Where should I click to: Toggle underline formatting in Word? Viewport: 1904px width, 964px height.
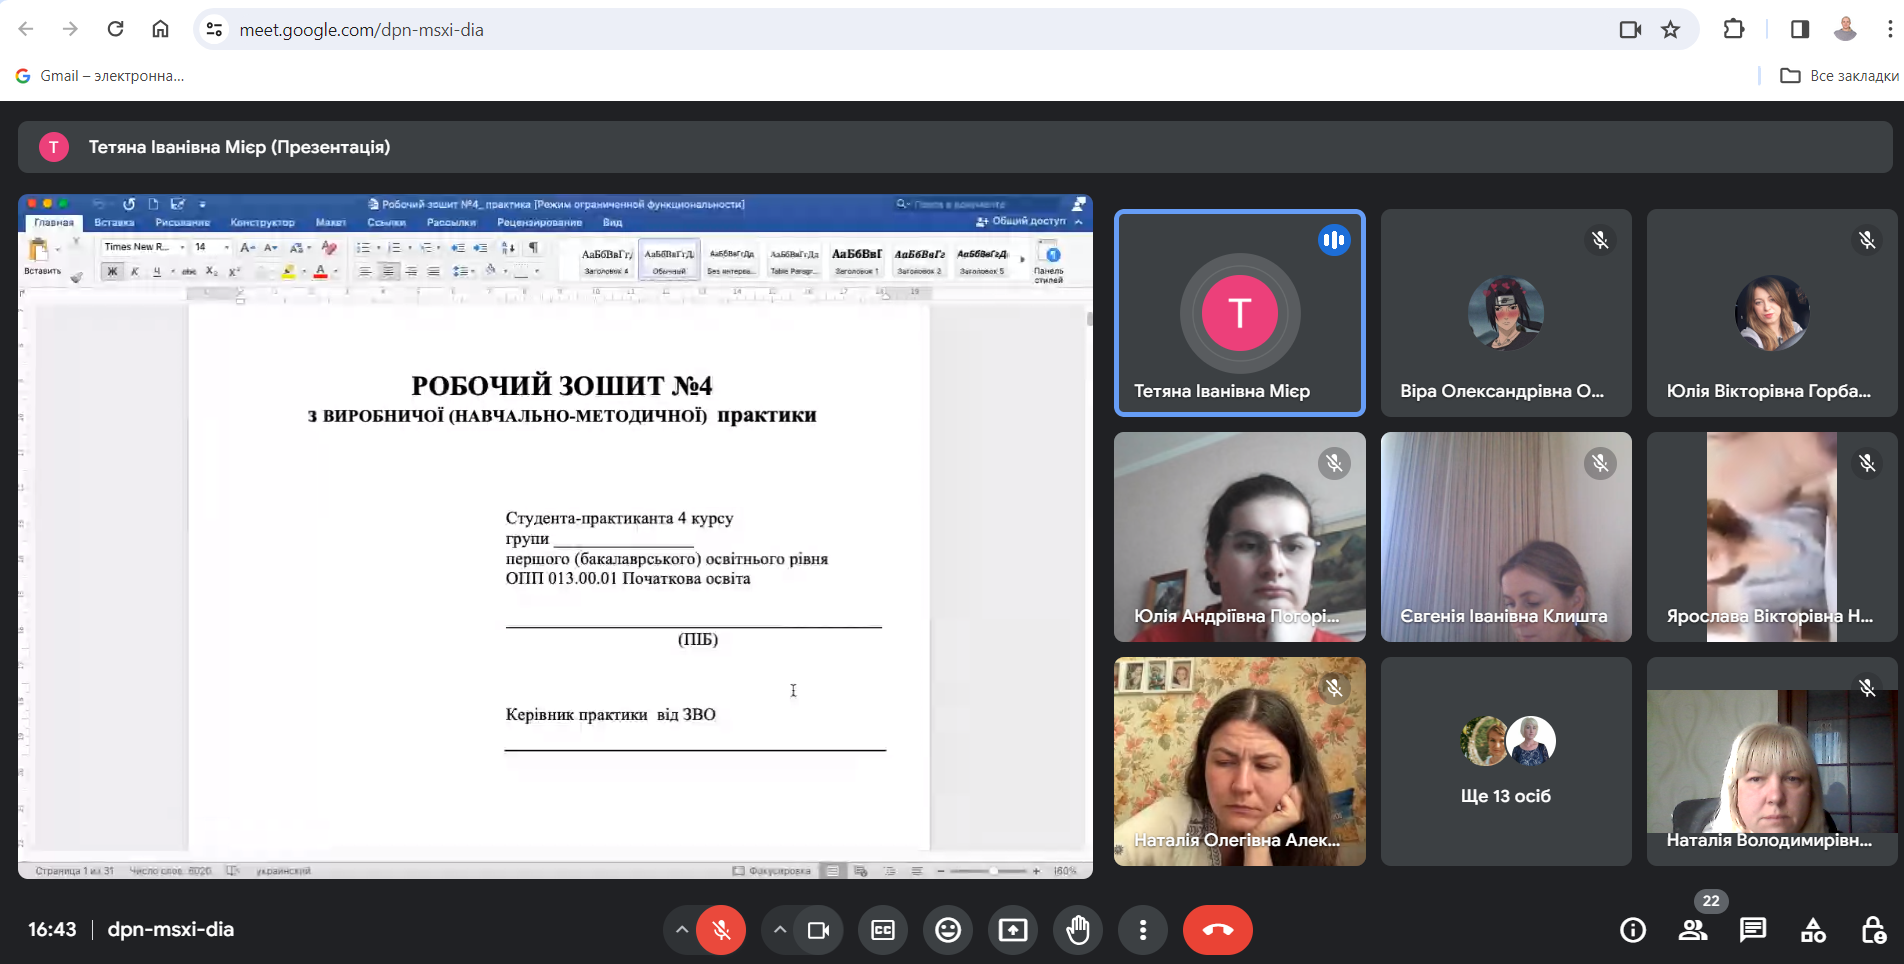coord(157,270)
